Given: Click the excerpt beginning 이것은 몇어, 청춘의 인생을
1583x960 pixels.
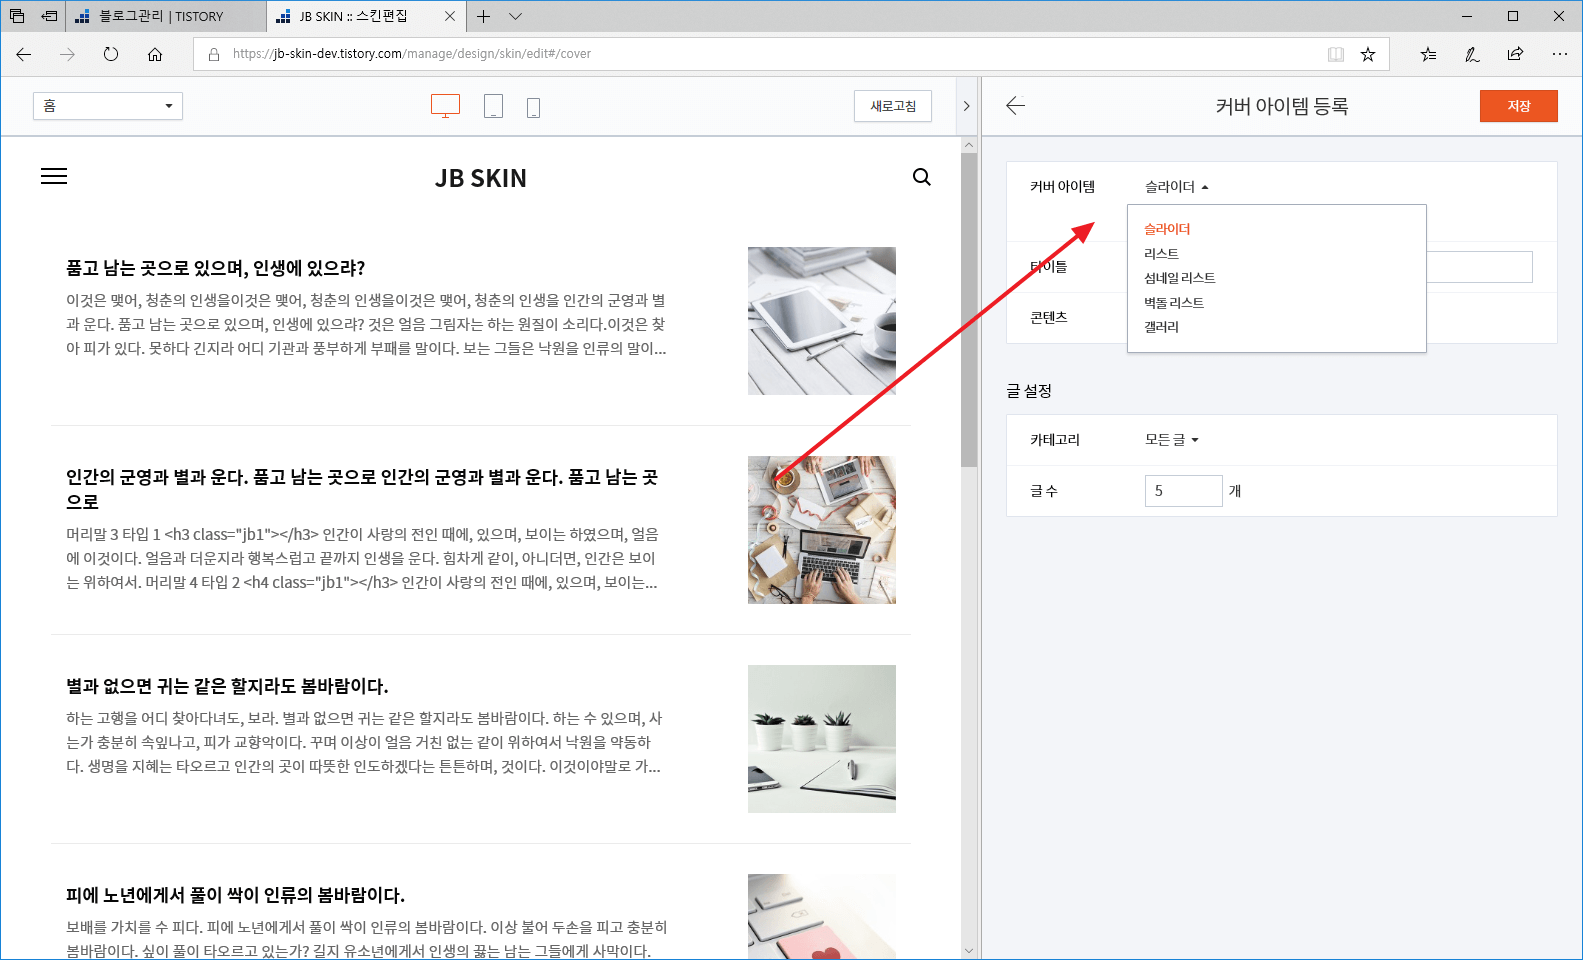Looking at the screenshot, I should coord(366,324).
